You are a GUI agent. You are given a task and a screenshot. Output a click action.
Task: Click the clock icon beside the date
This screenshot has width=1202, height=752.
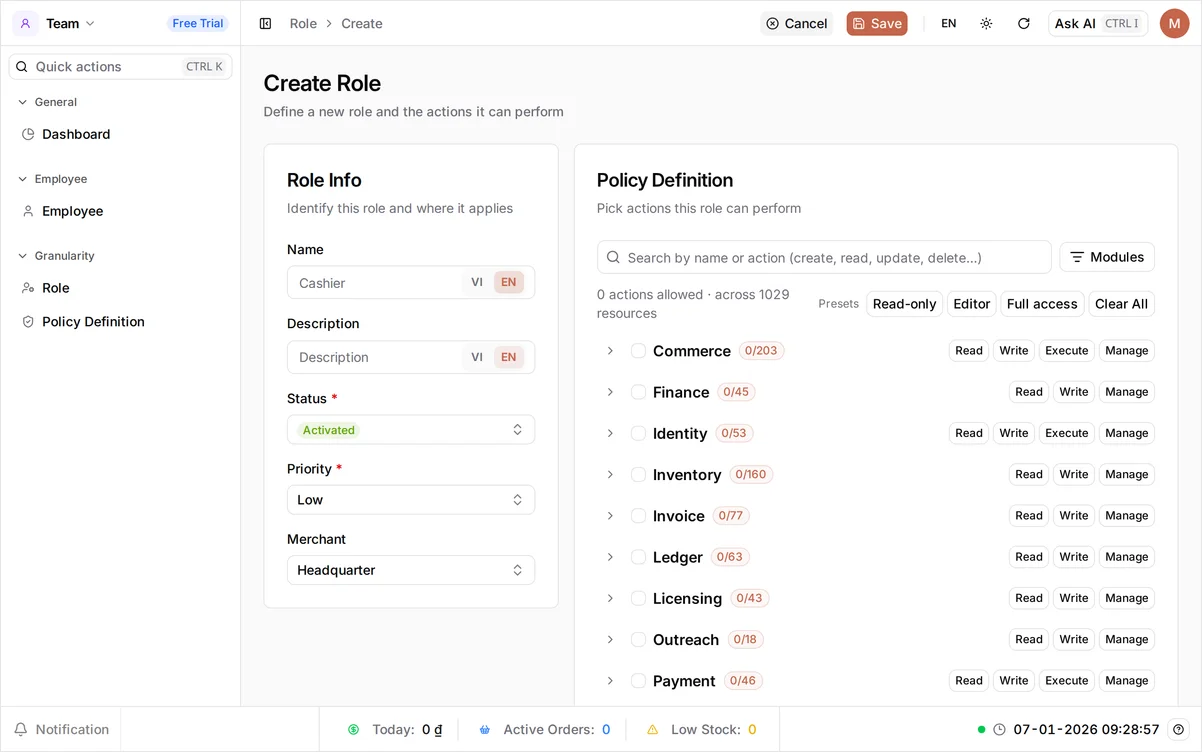[999, 730]
